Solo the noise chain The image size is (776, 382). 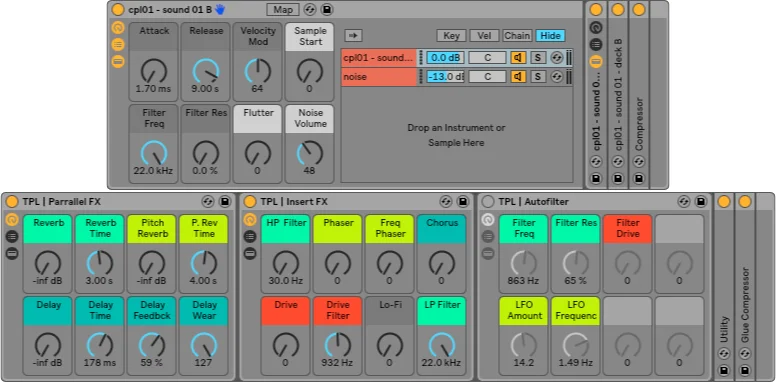[x=538, y=77]
